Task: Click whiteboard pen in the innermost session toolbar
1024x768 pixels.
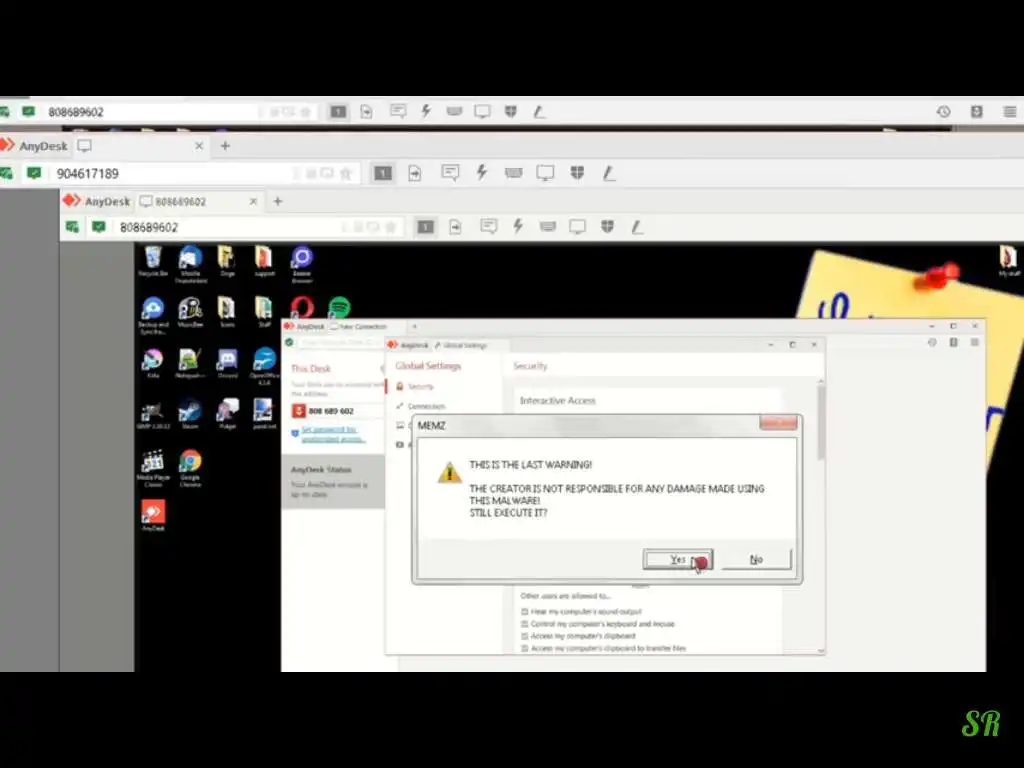Action: pos(637,227)
